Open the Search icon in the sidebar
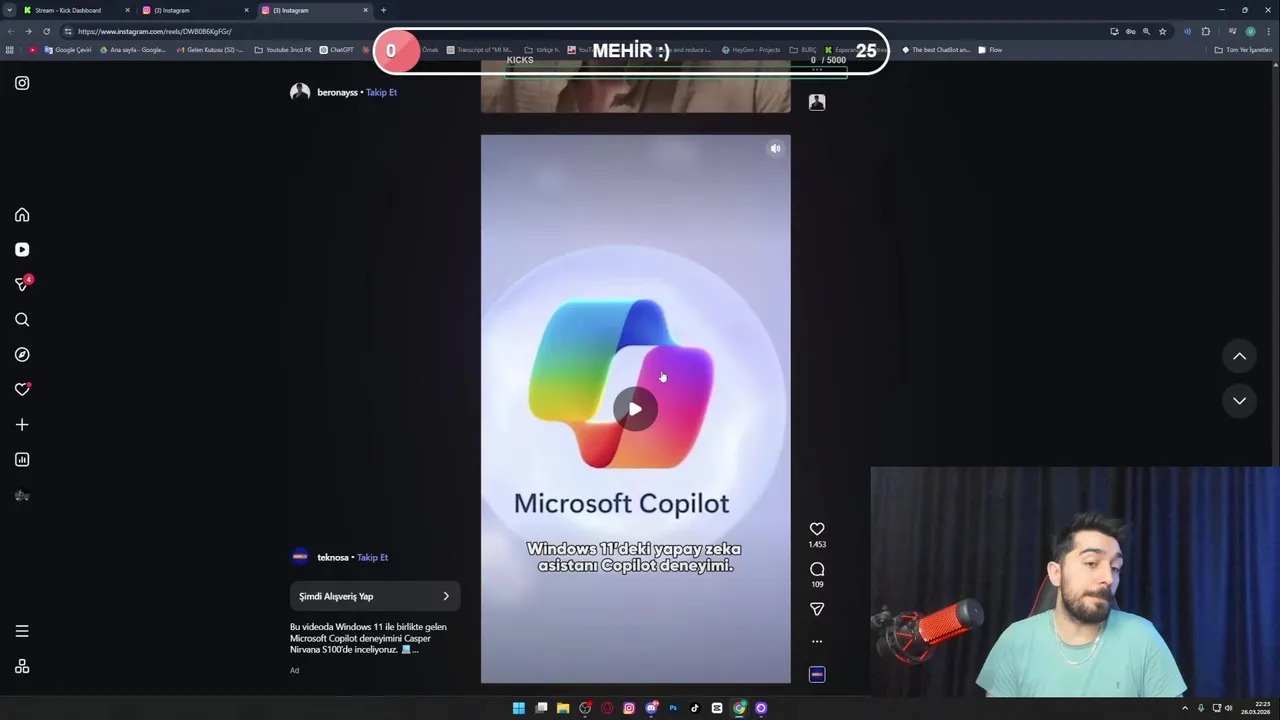1280x720 pixels. point(22,320)
